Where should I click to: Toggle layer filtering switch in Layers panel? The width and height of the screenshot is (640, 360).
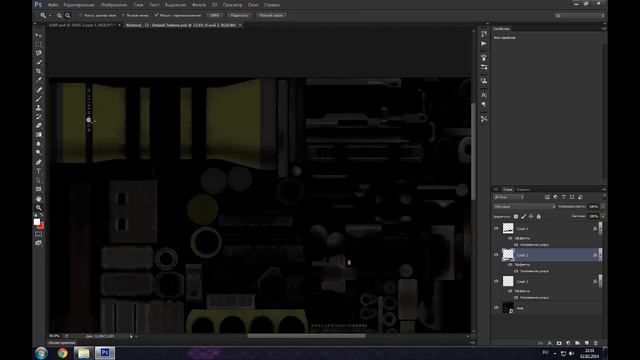click(x=604, y=197)
